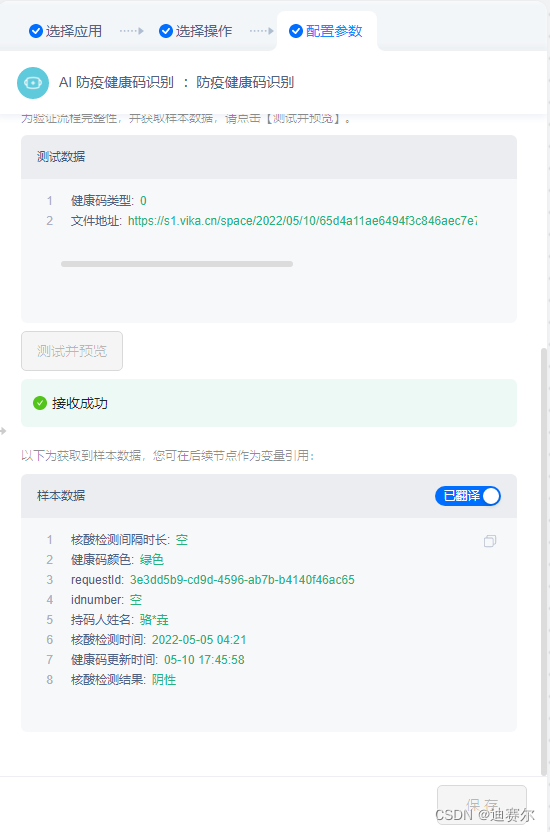Go to the 选择操作 step tab
This screenshot has height=832, width=550.
click(195, 31)
